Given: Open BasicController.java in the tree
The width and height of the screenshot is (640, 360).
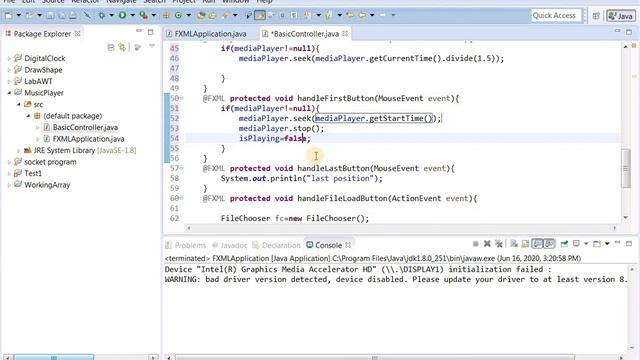Looking at the screenshot, I should [85, 127].
